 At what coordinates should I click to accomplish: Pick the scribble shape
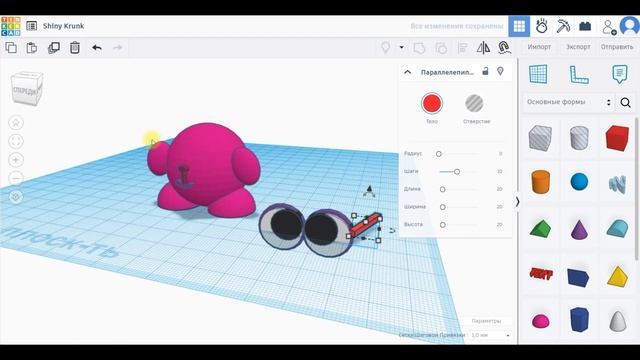coord(617,185)
